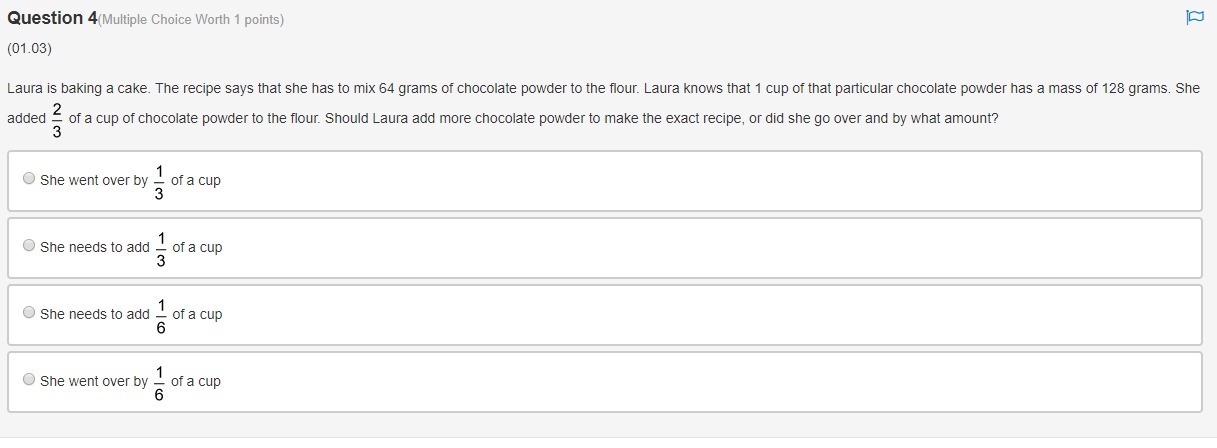
Task: Click "of a cup" in the first answer
Action: point(196,181)
